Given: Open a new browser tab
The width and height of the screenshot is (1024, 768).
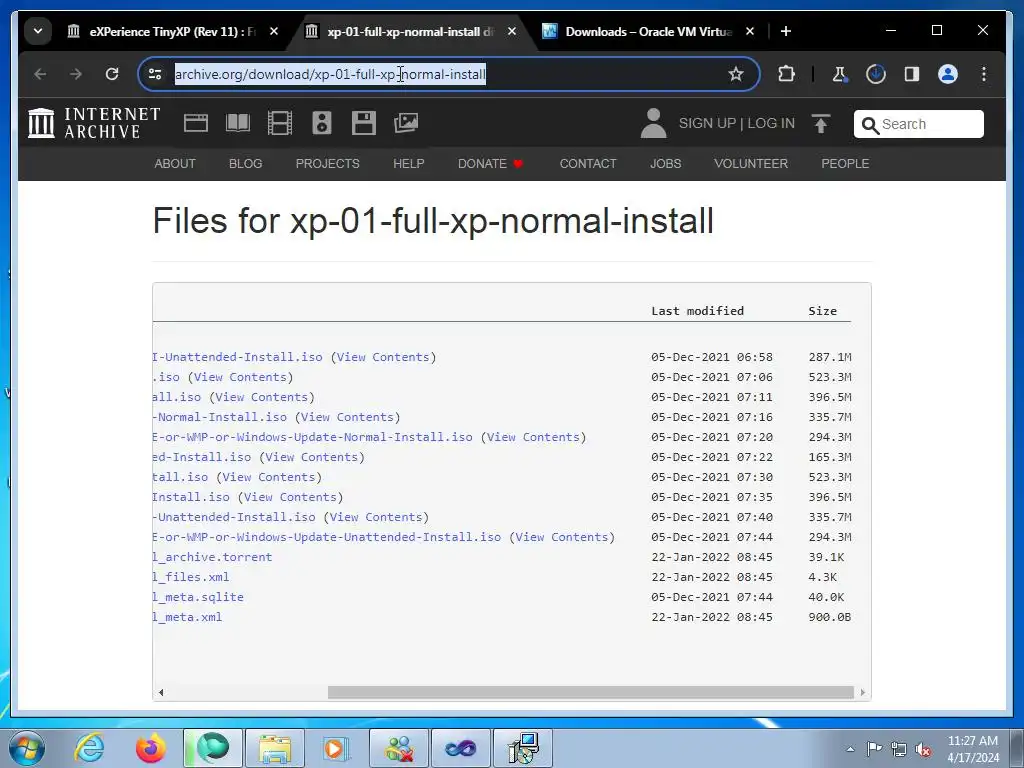Looking at the screenshot, I should (786, 31).
